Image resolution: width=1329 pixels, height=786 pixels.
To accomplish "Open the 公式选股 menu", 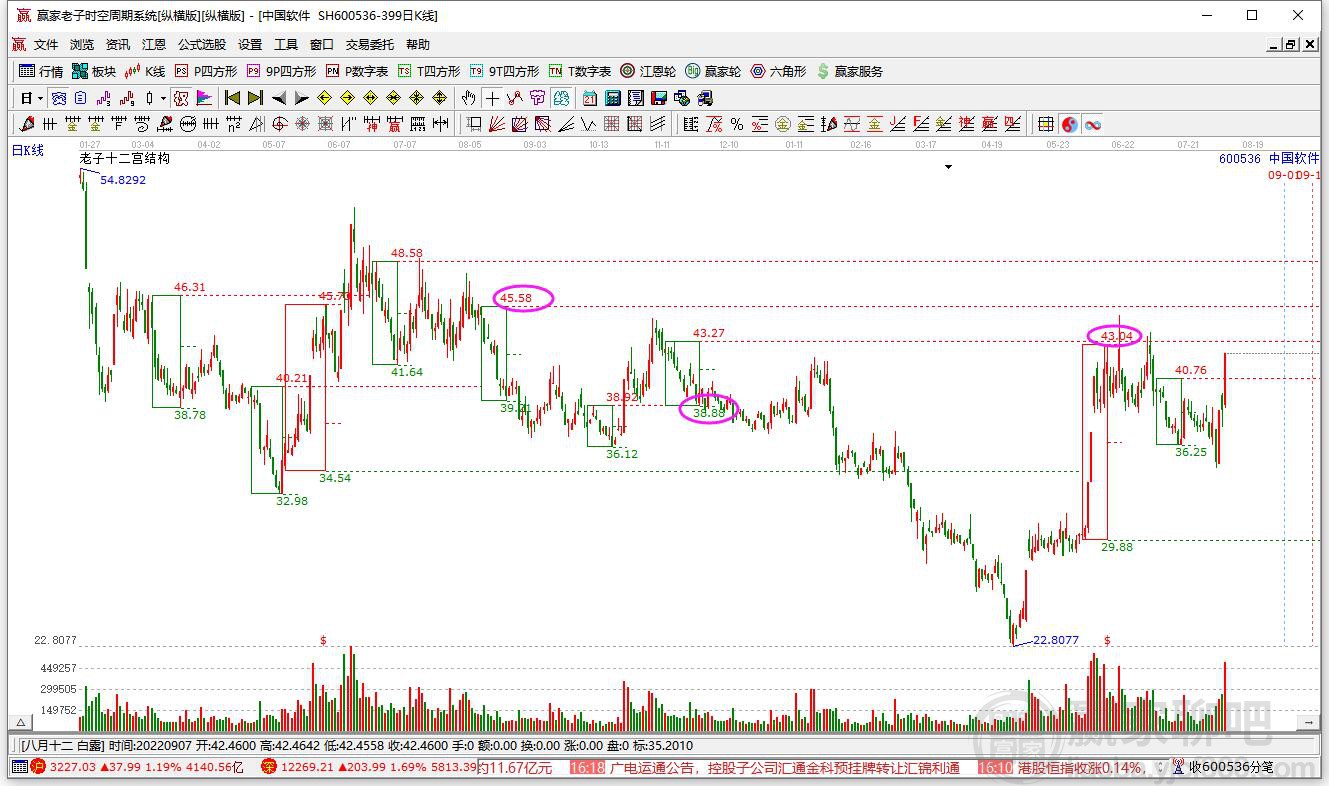I will coord(202,45).
